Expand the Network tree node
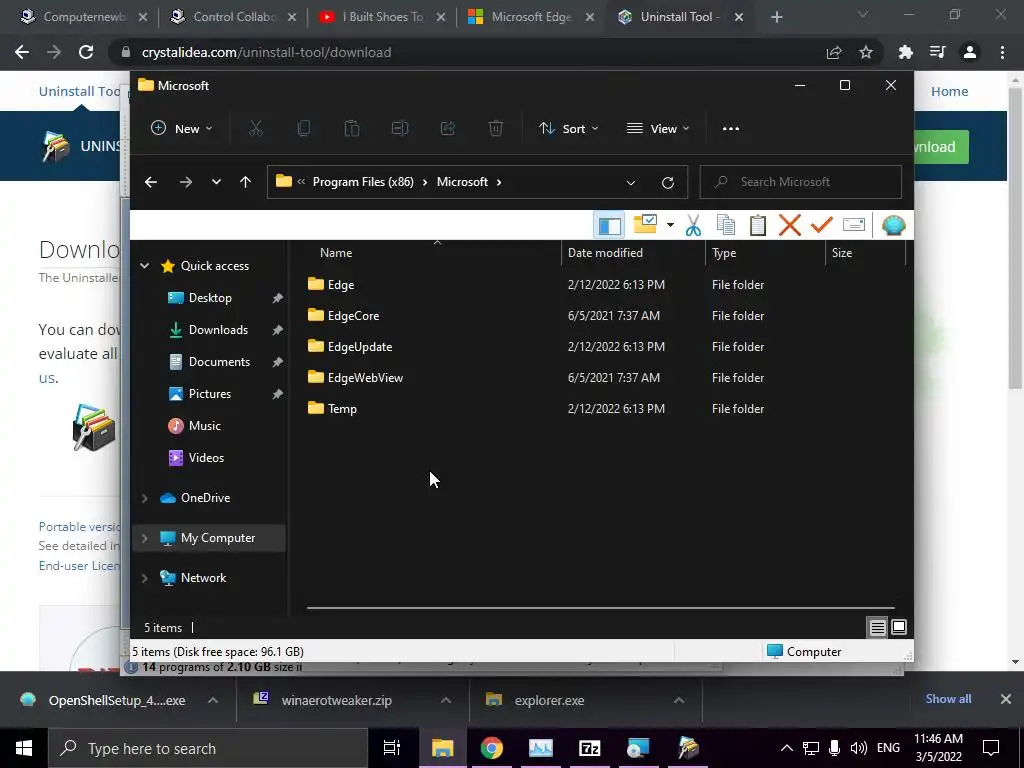The height and width of the screenshot is (768, 1024). (x=144, y=578)
